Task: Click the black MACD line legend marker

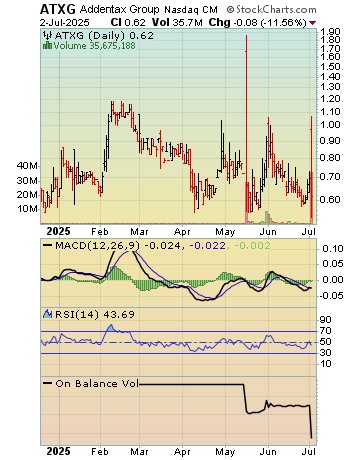Action: [x=48, y=246]
